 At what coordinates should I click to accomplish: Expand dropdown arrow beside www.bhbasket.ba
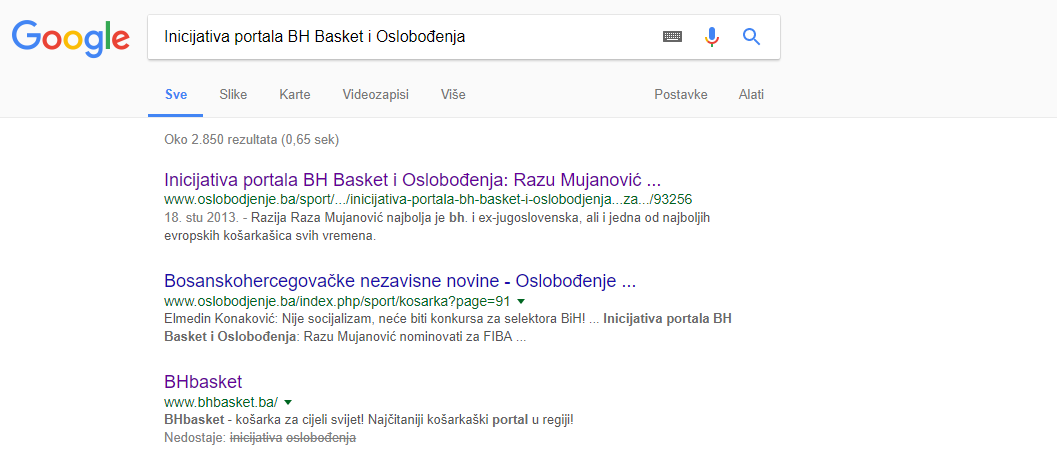tap(288, 402)
